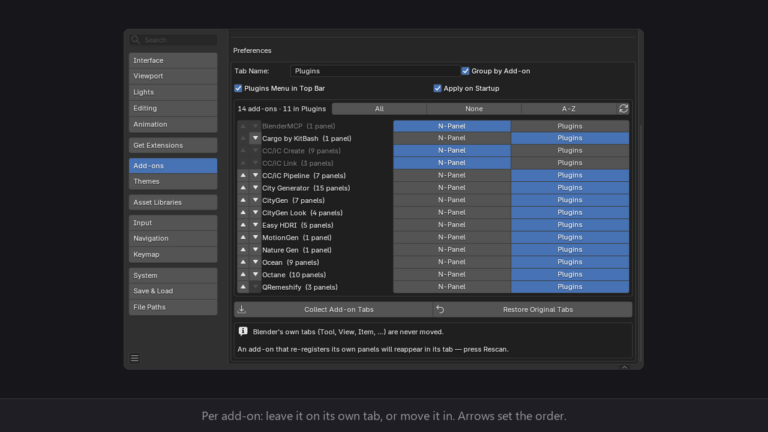Open the Asset Libraries section
Viewport: 768px width, 432px height.
click(x=173, y=202)
